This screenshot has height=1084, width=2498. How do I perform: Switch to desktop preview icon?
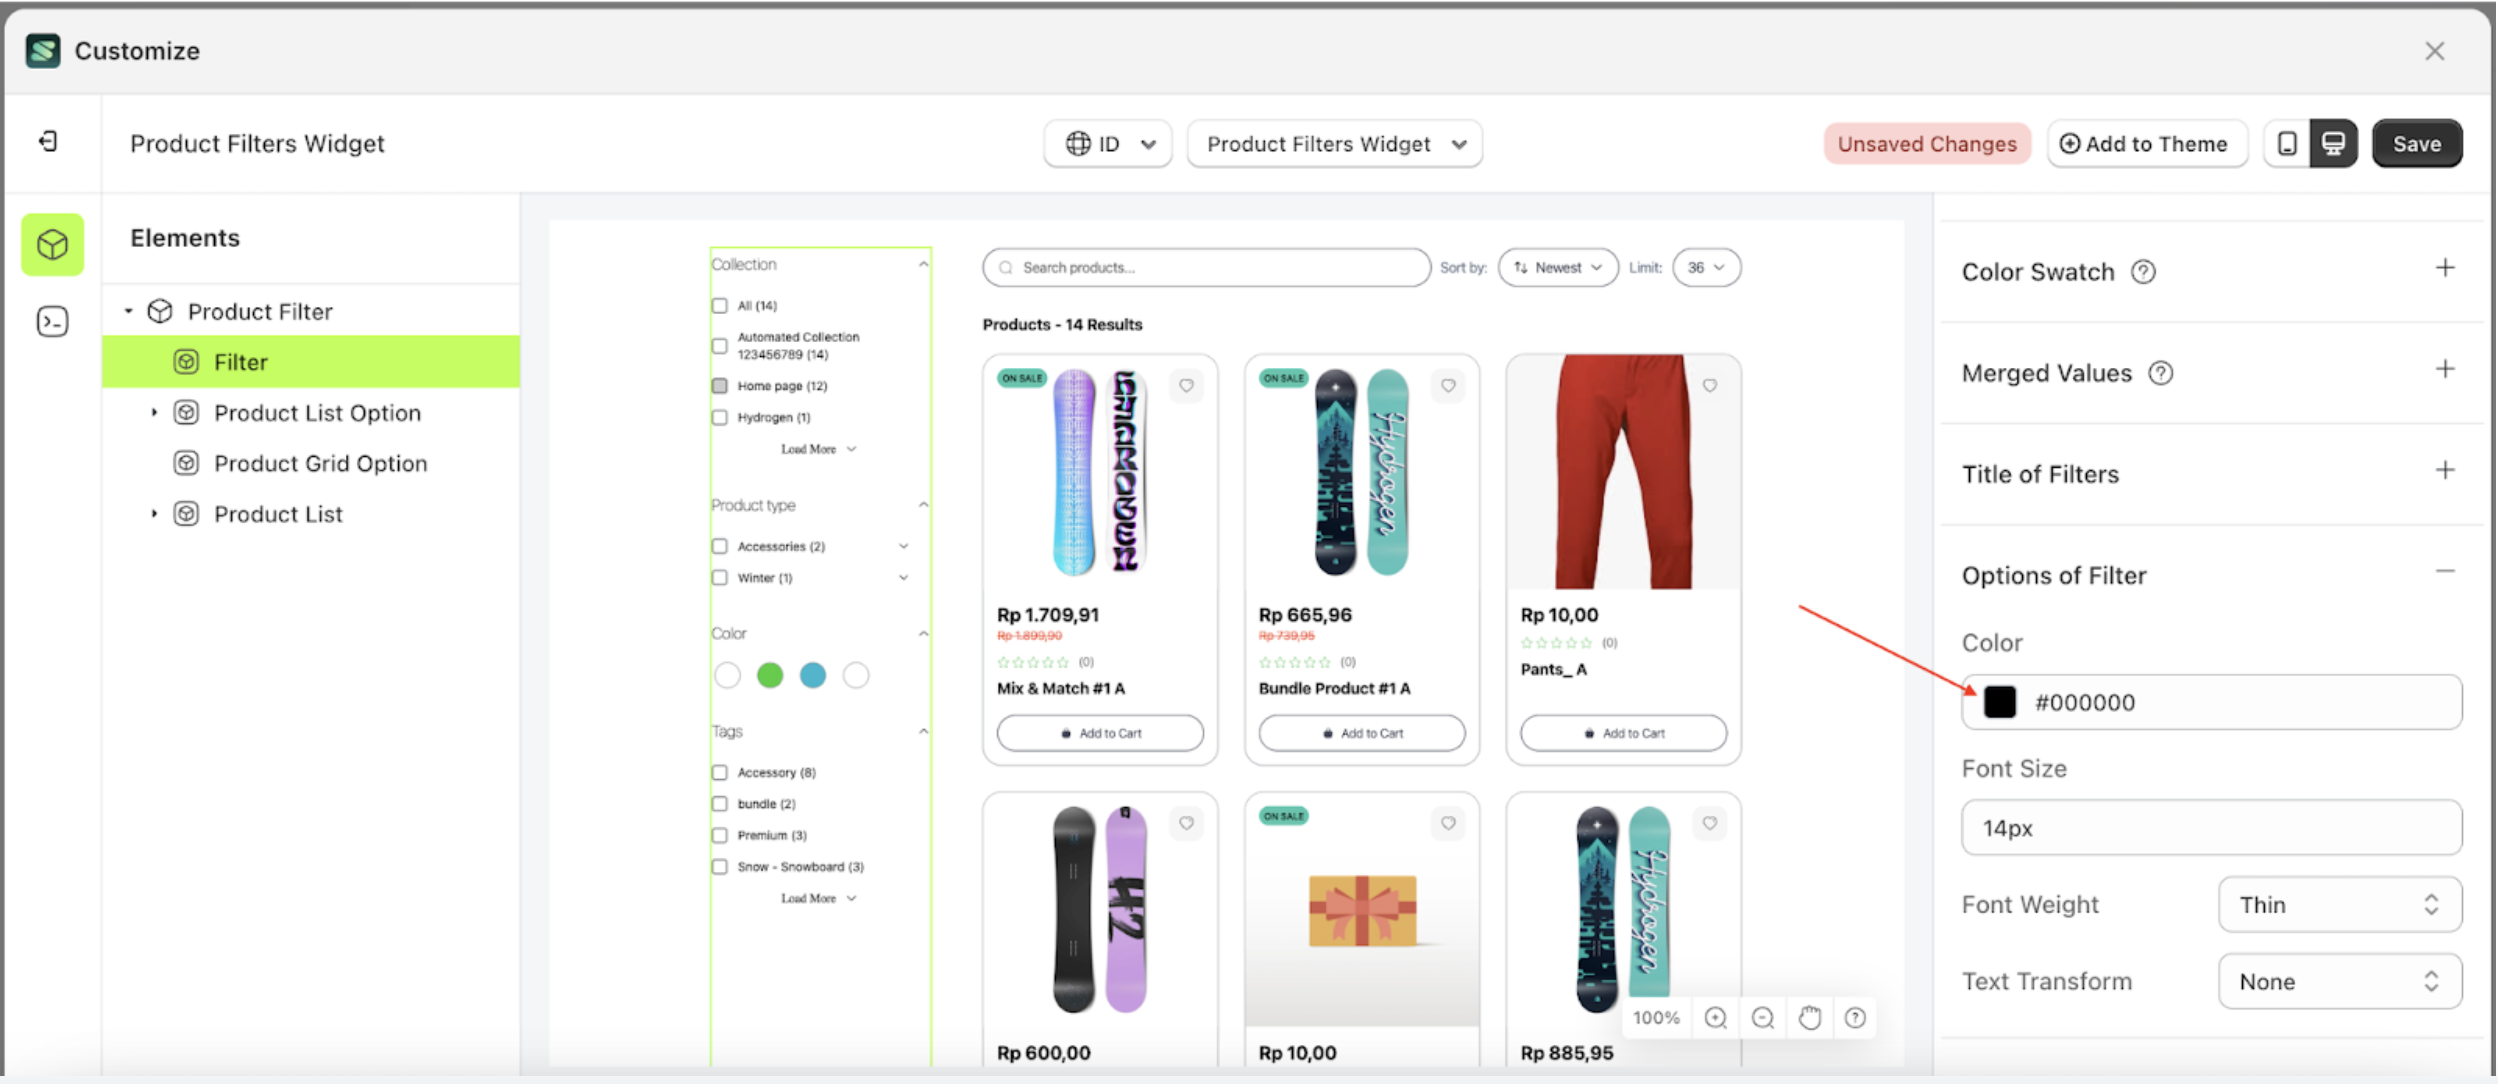click(2333, 144)
